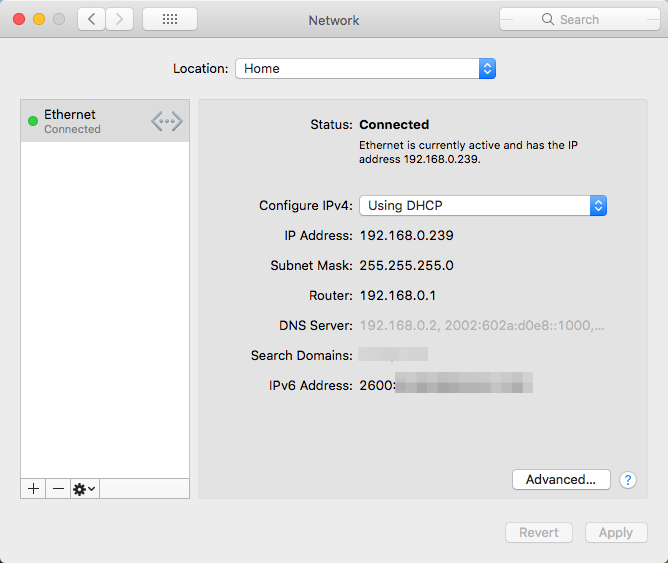The width and height of the screenshot is (668, 563).
Task: Open the help question mark button
Action: point(628,480)
